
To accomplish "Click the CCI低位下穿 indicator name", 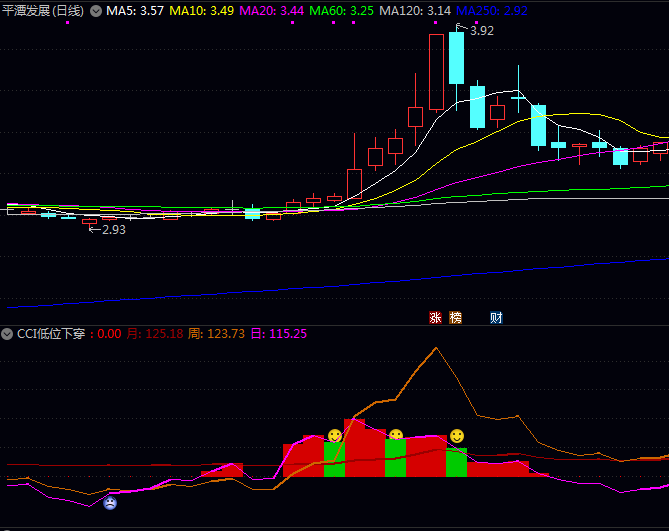I will click(52, 334).
